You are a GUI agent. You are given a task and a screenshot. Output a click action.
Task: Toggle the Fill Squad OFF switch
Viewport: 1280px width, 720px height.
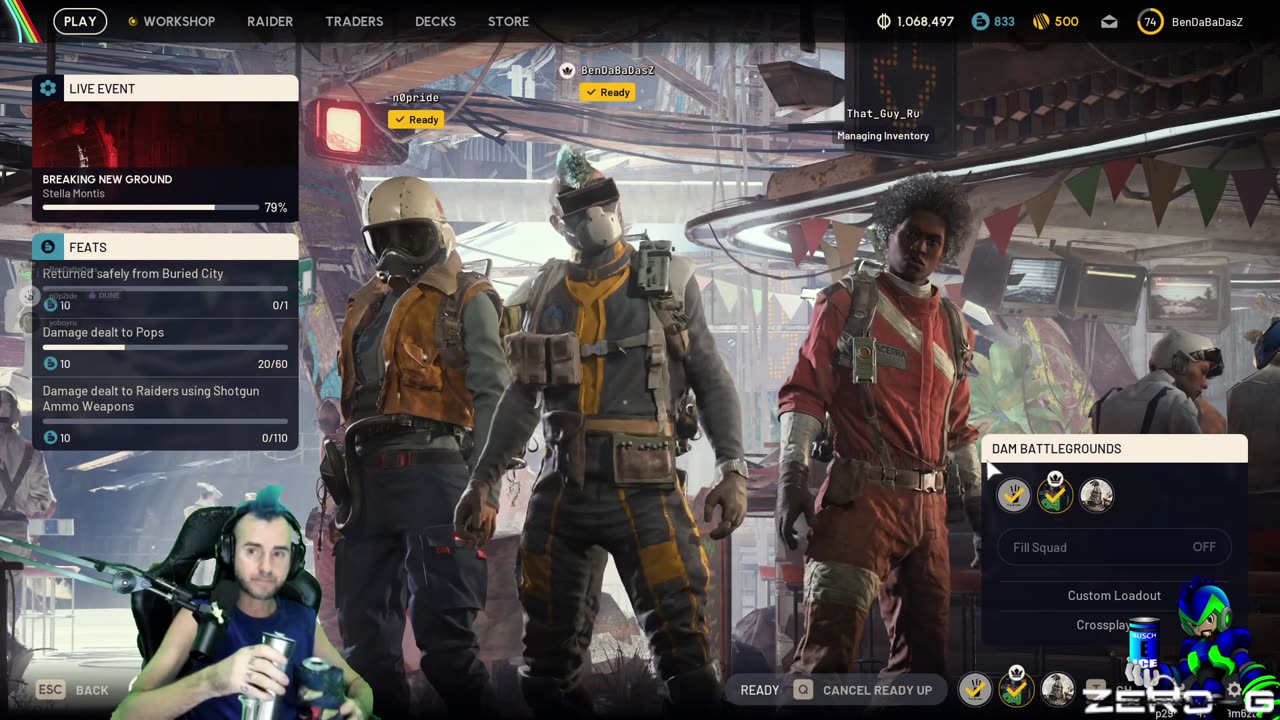click(x=1115, y=547)
